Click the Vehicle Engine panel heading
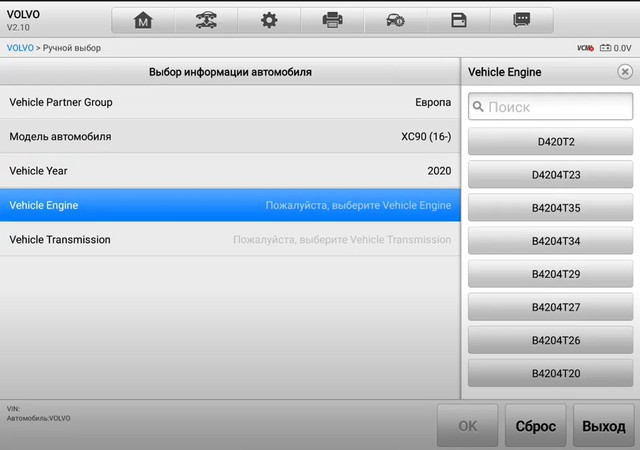 click(504, 72)
